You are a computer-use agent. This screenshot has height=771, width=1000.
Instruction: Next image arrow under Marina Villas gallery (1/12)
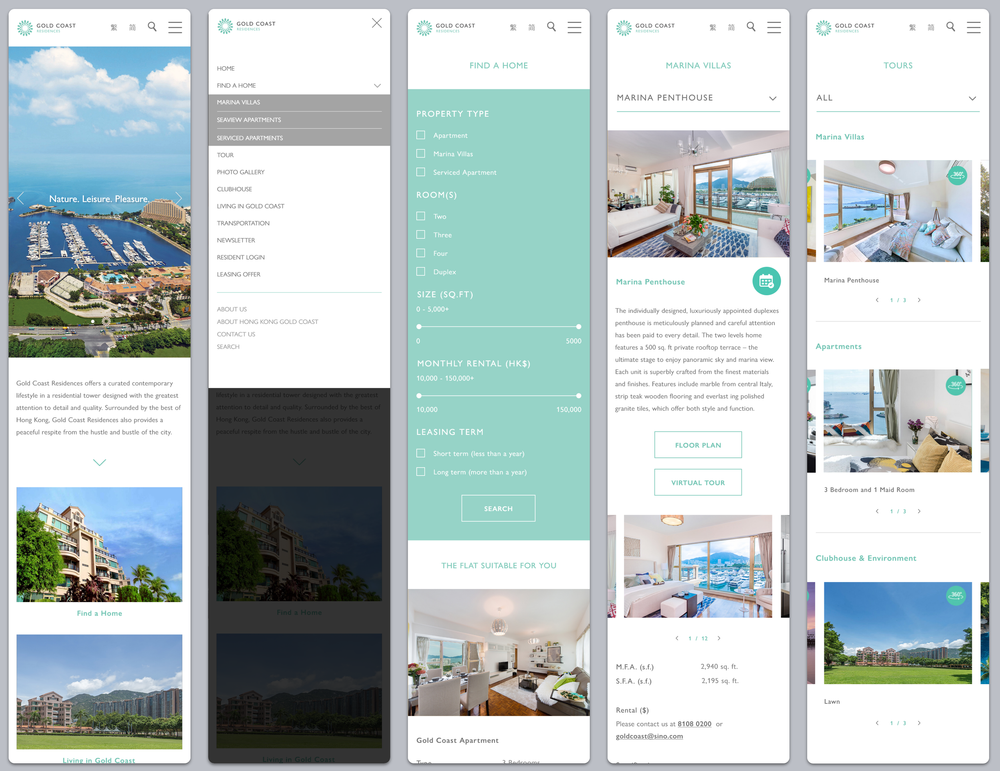tap(719, 638)
